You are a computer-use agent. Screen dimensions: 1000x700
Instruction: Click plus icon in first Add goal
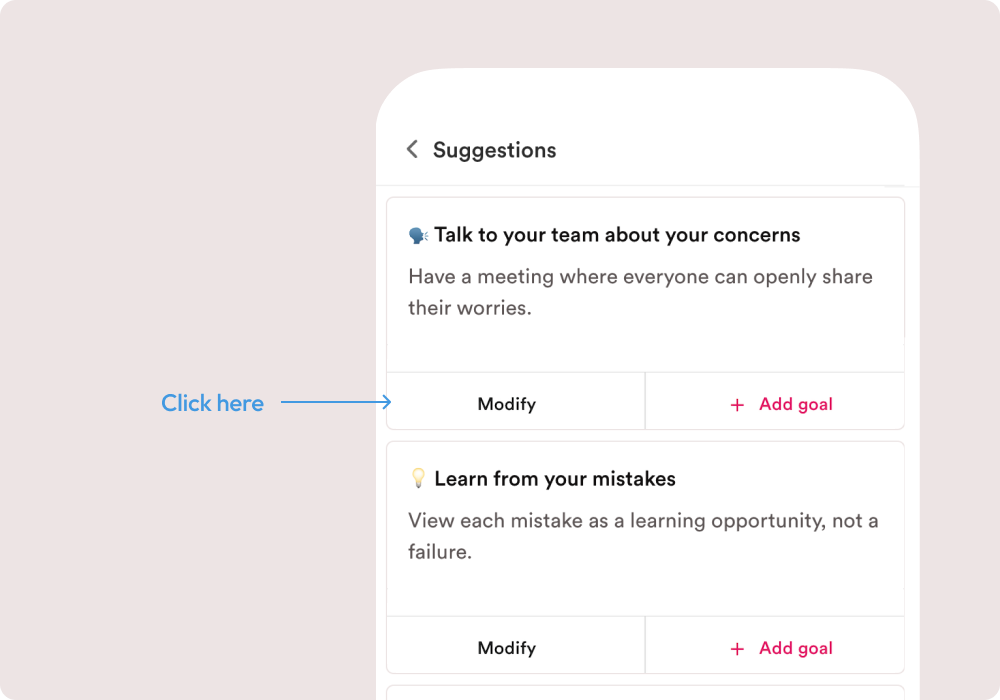pyautogui.click(x=737, y=405)
